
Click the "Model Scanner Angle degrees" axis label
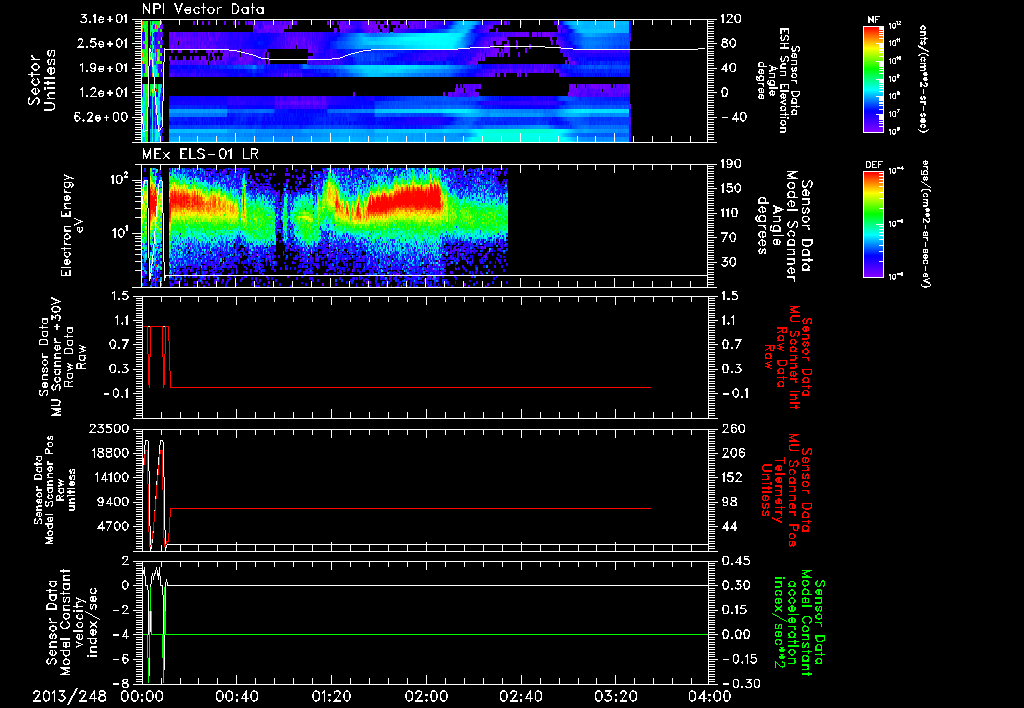784,226
